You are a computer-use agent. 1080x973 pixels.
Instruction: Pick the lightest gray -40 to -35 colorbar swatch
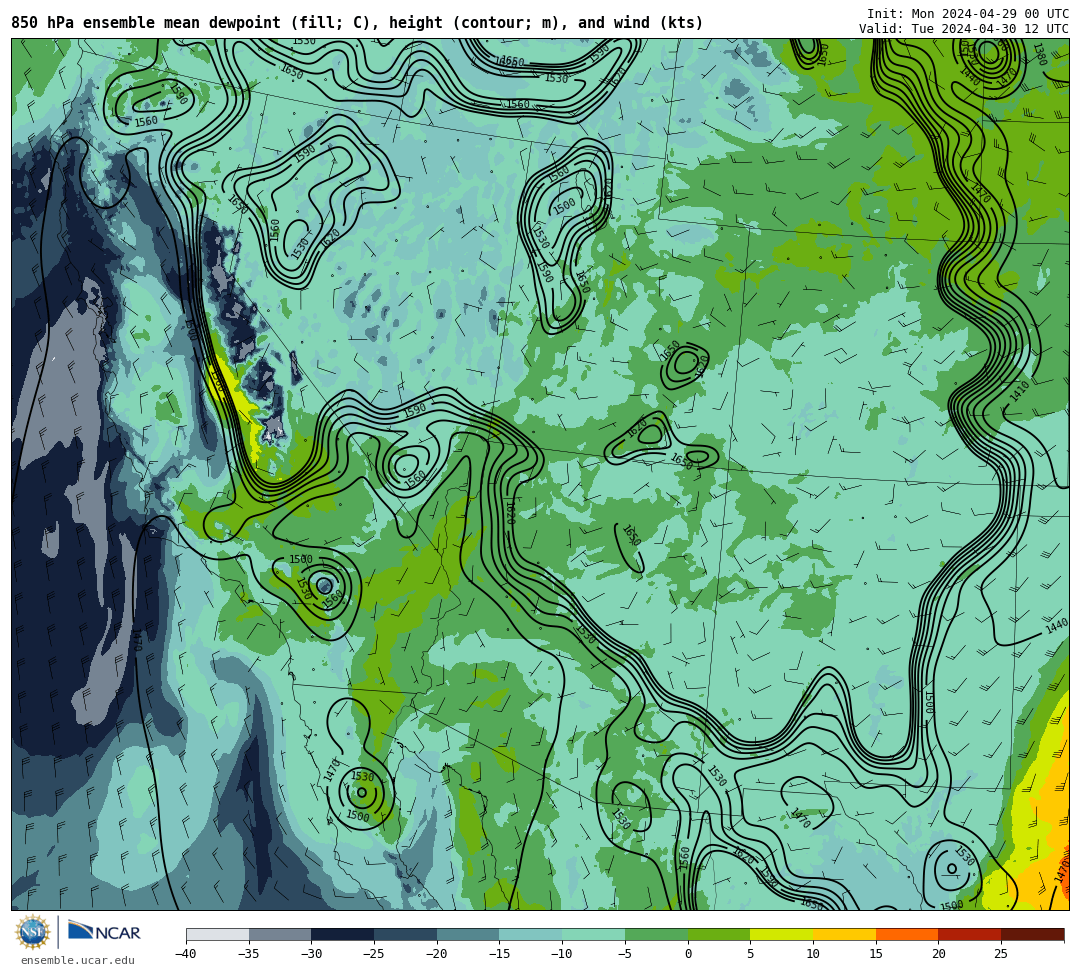click(218, 934)
